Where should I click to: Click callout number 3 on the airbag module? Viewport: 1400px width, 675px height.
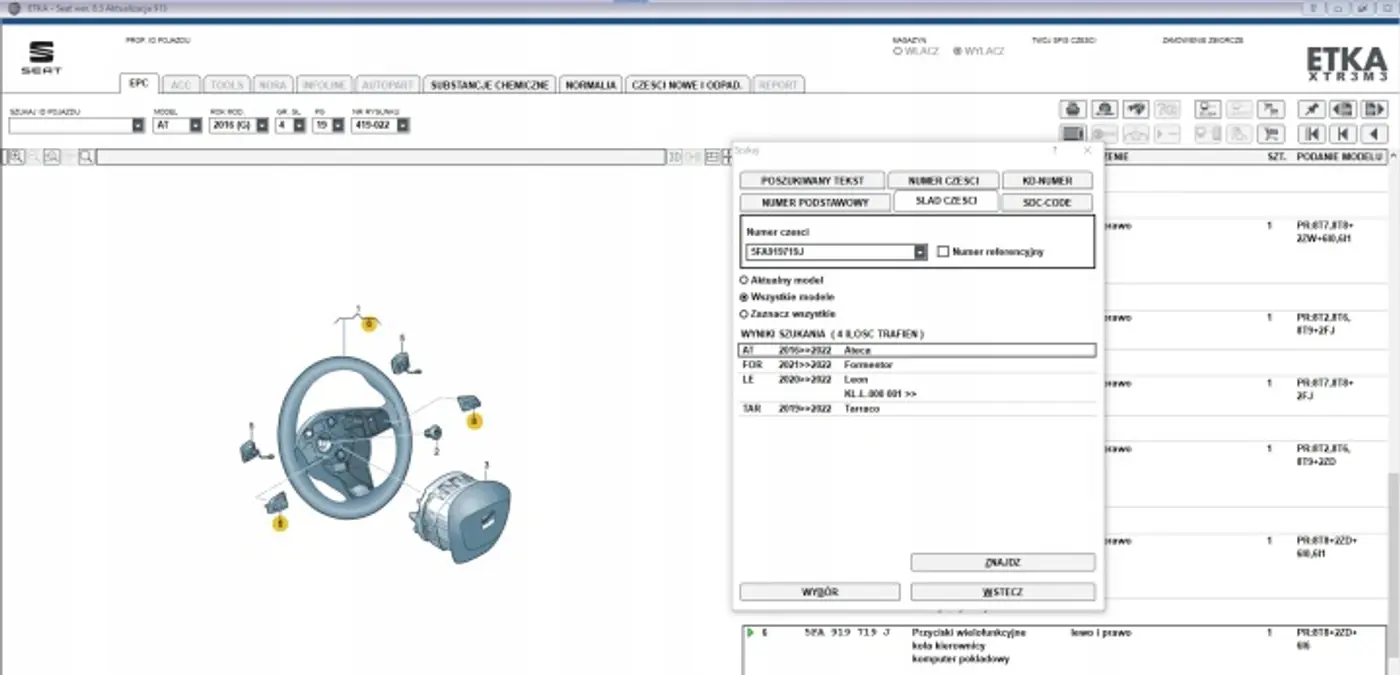coord(486,465)
